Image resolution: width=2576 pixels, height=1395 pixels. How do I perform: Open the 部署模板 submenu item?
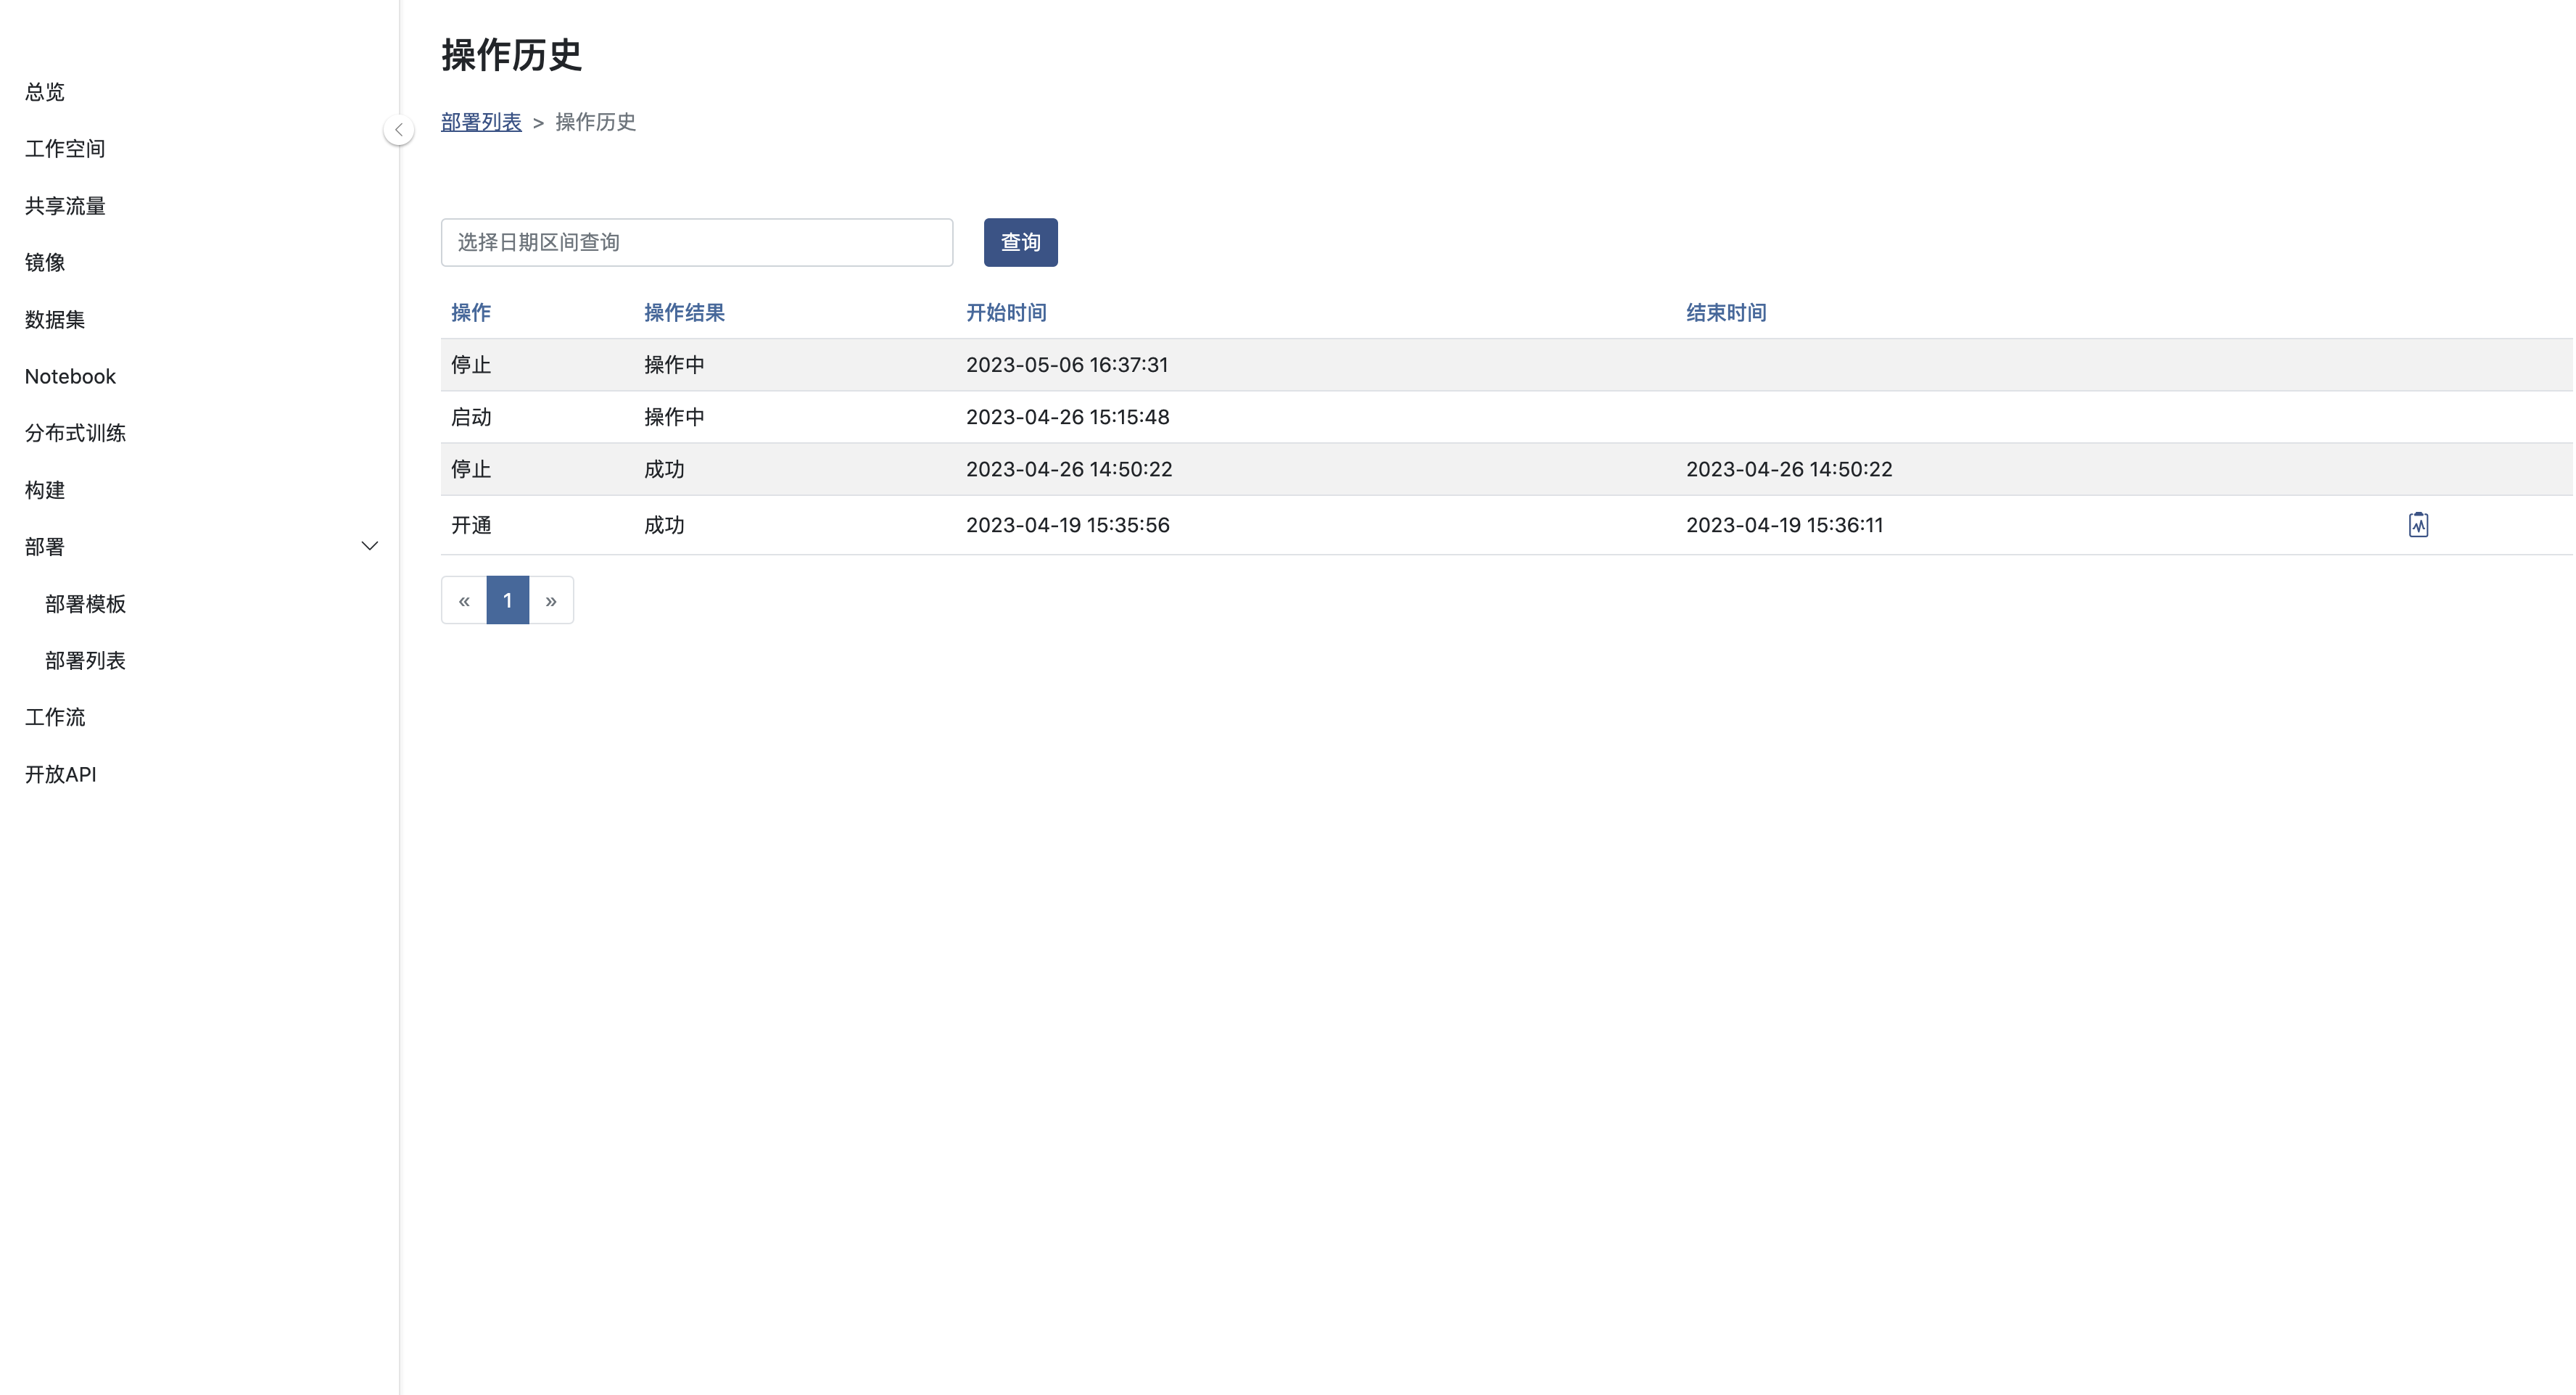[85, 604]
